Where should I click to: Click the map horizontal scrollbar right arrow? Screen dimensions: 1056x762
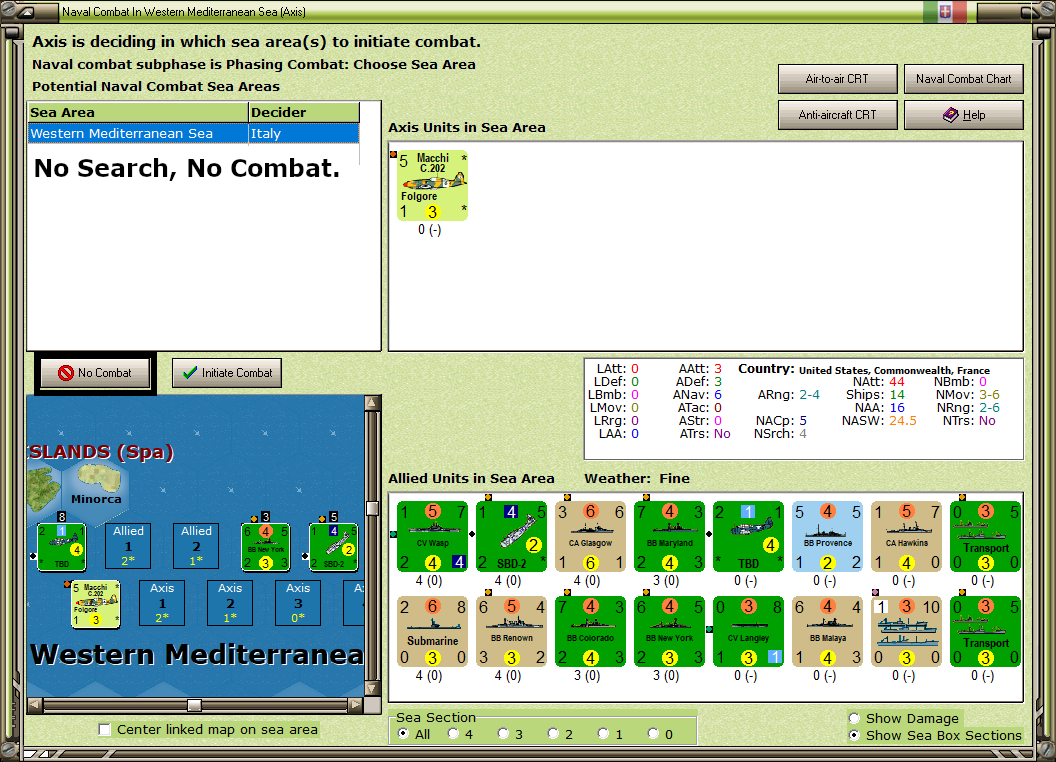click(x=355, y=705)
